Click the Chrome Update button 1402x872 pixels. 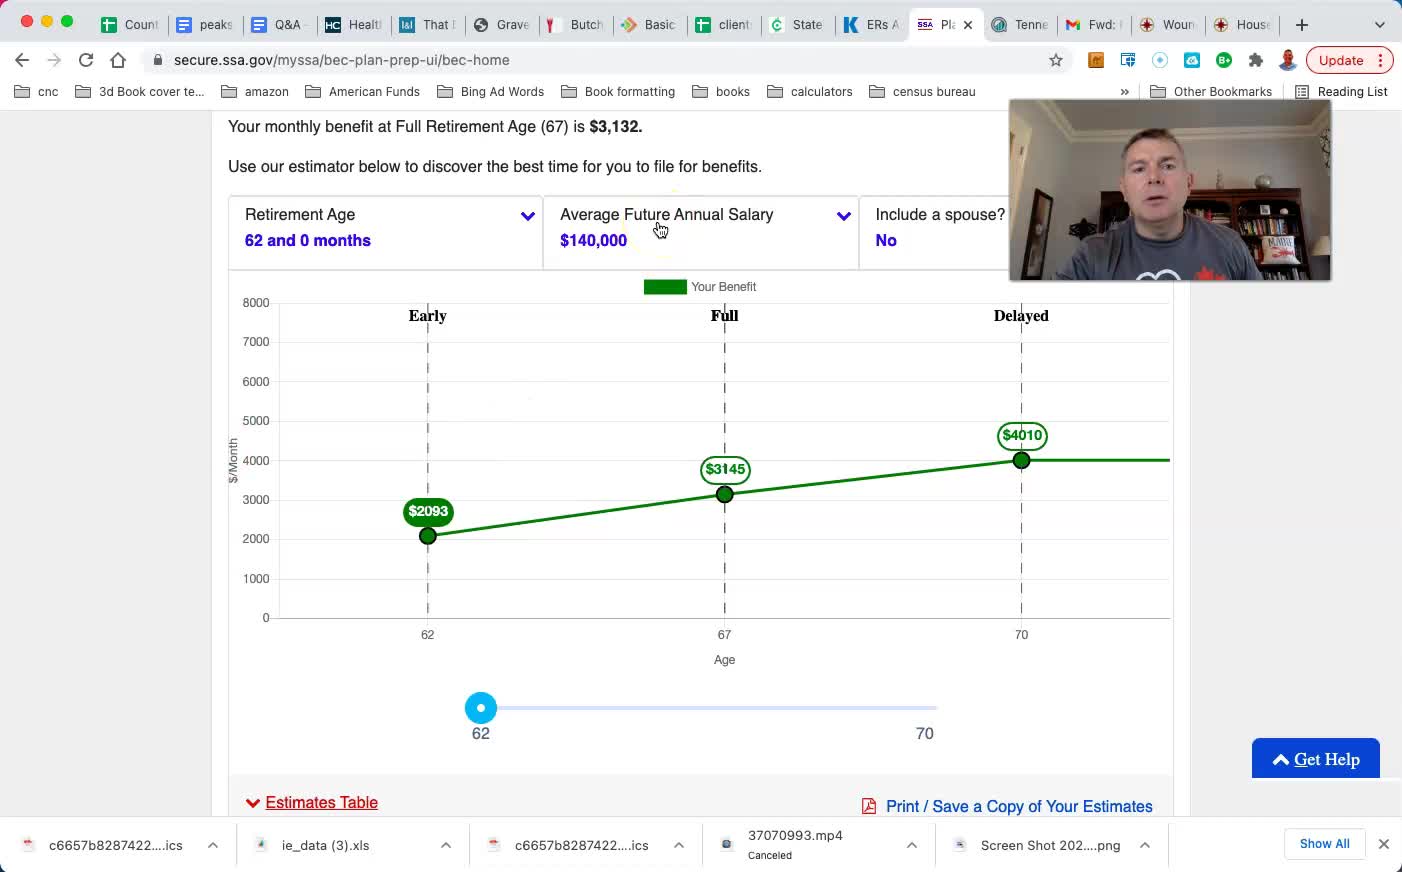[x=1349, y=60]
